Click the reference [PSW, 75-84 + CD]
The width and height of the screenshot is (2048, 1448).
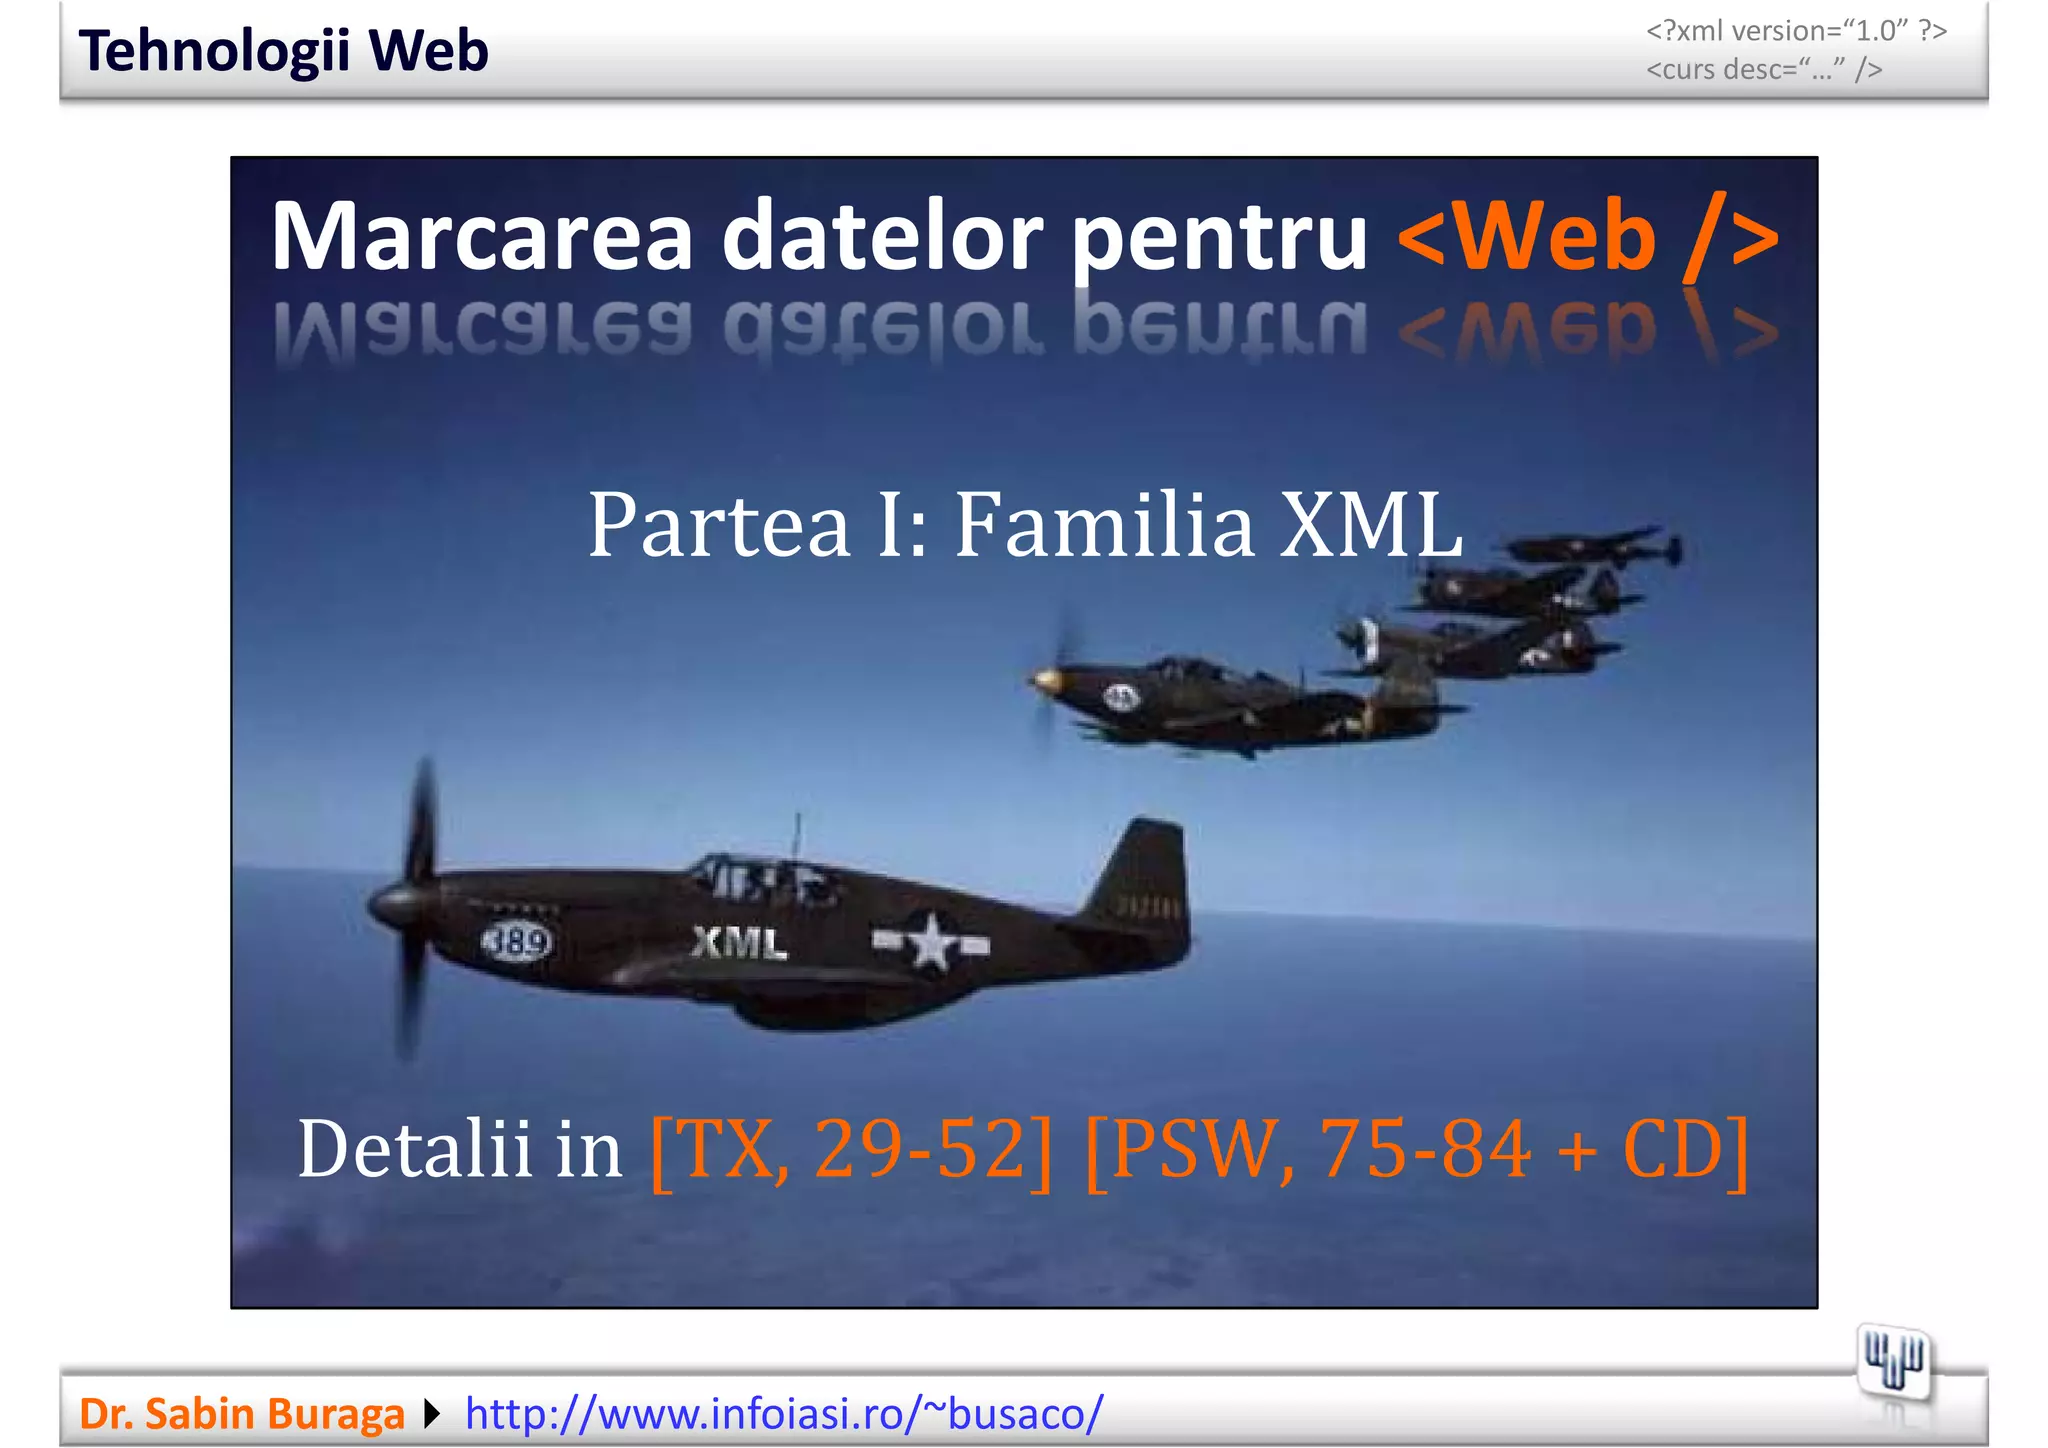pyautogui.click(x=1416, y=1150)
